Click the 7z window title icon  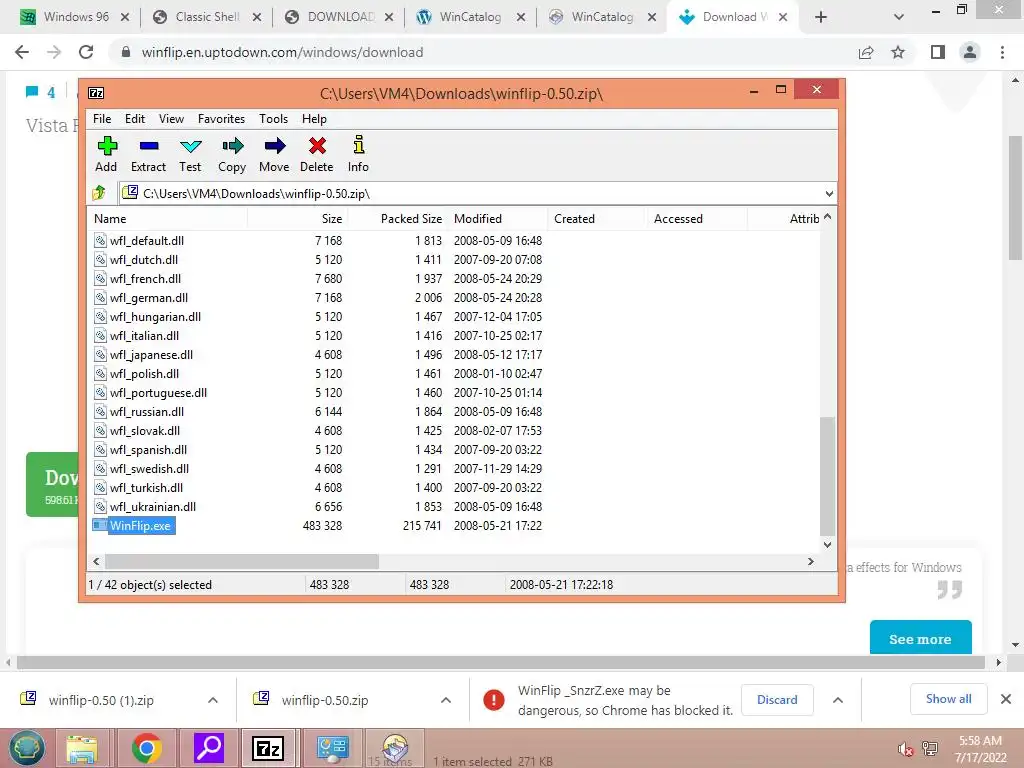point(96,93)
